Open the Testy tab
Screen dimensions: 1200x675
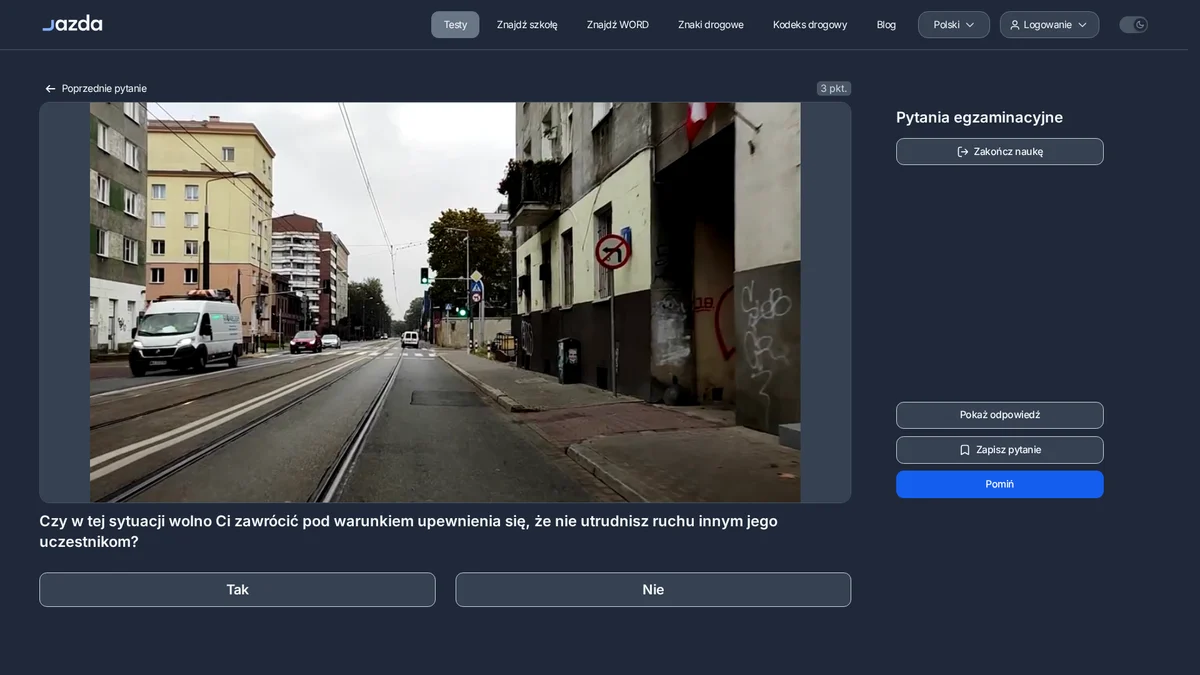pyautogui.click(x=455, y=25)
